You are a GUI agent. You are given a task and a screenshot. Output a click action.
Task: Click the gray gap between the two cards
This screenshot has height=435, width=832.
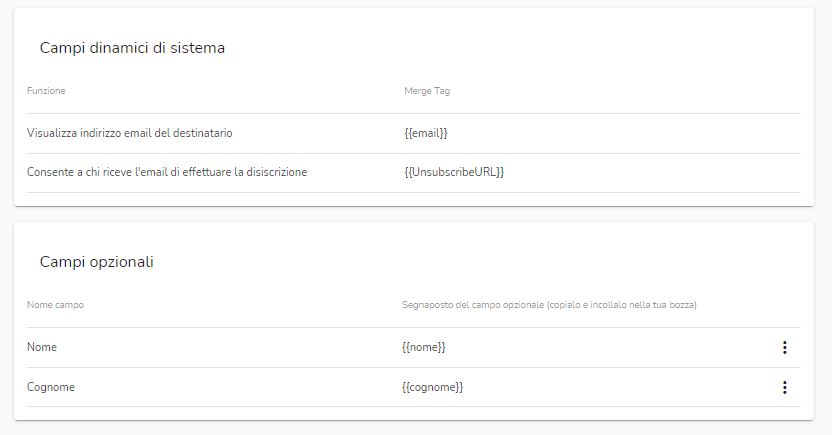coord(414,214)
